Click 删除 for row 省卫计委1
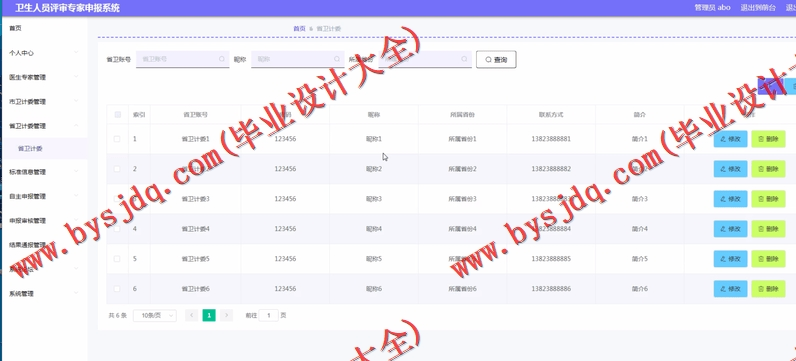796x361 pixels. click(768, 139)
